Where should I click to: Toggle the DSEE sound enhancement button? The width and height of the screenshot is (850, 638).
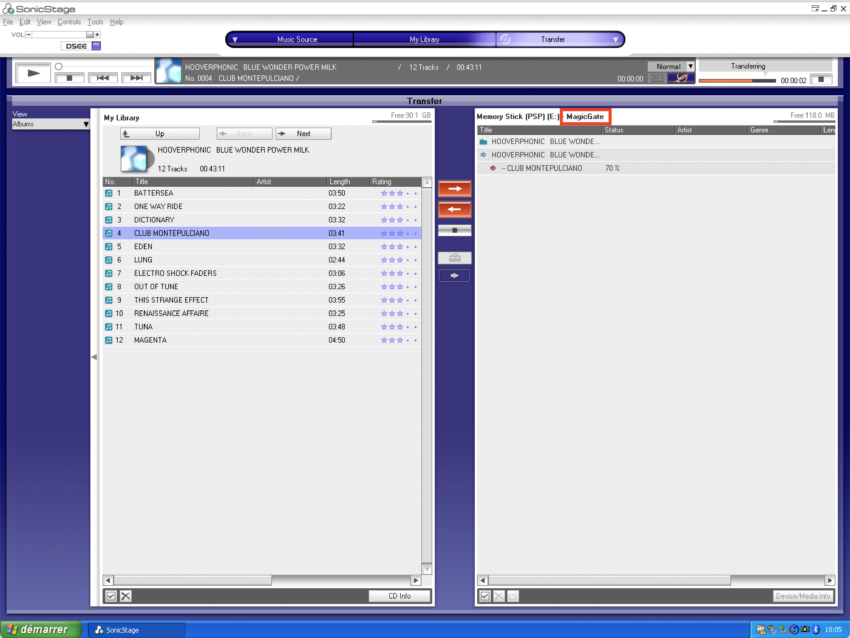[75, 46]
